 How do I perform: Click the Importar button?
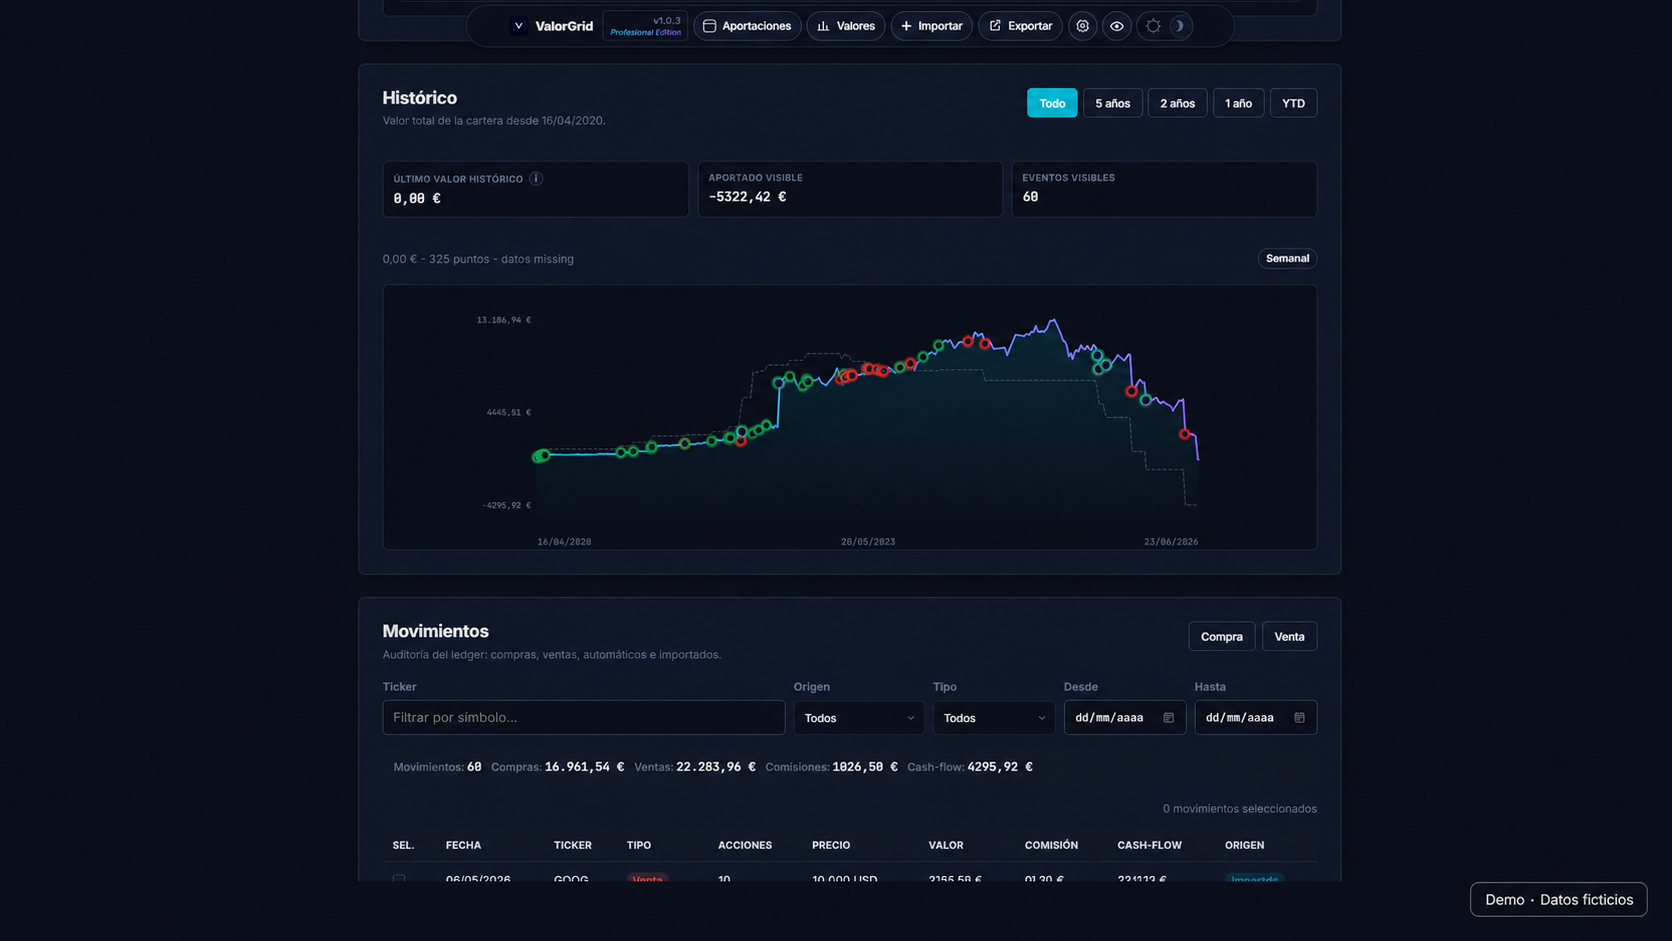(931, 26)
